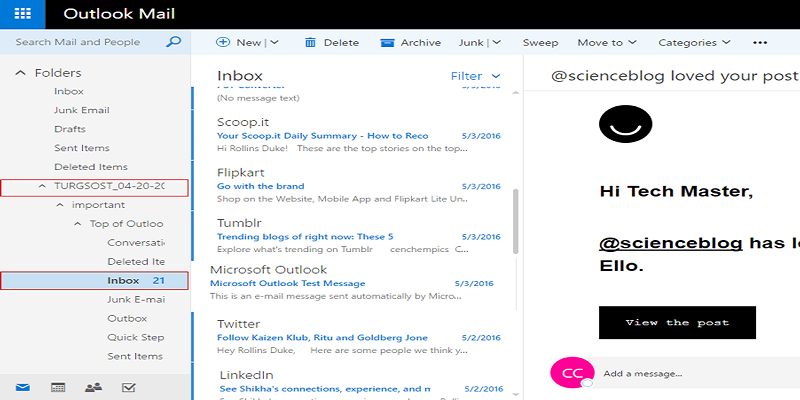800x400 pixels.
Task: Click the Inbox heading above message list
Action: [x=240, y=76]
